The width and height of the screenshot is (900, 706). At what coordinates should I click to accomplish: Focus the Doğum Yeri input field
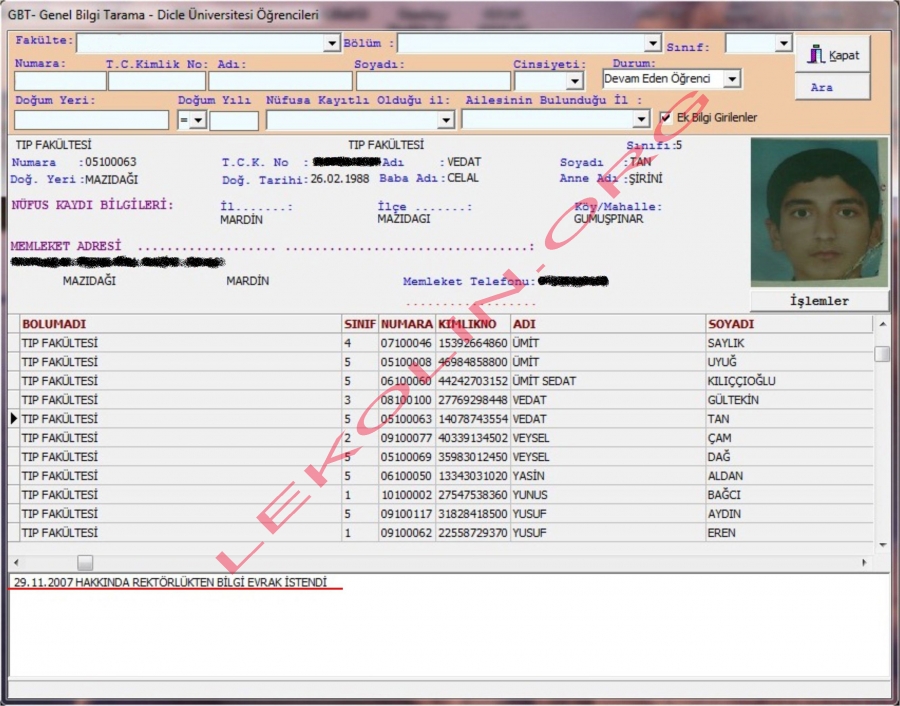[x=91, y=120]
